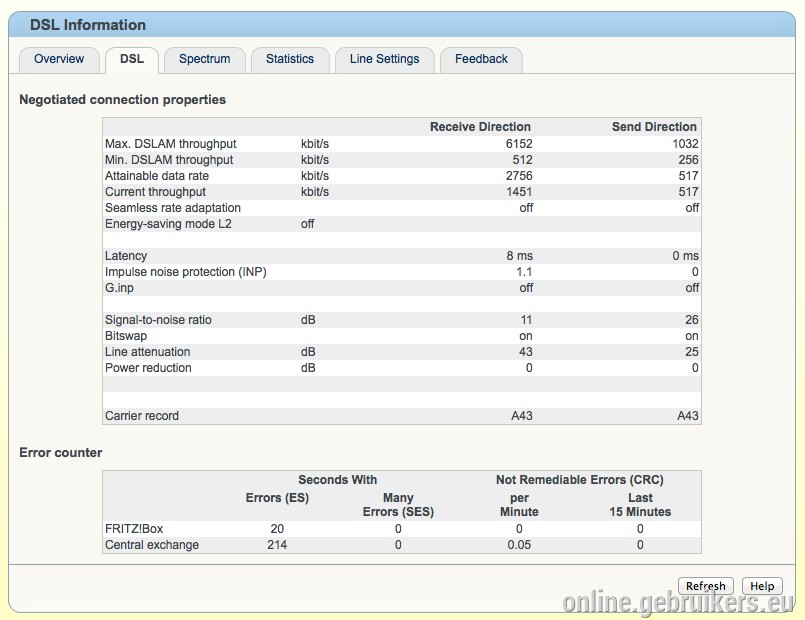
Task: Select the DSL tab
Action: point(132,60)
